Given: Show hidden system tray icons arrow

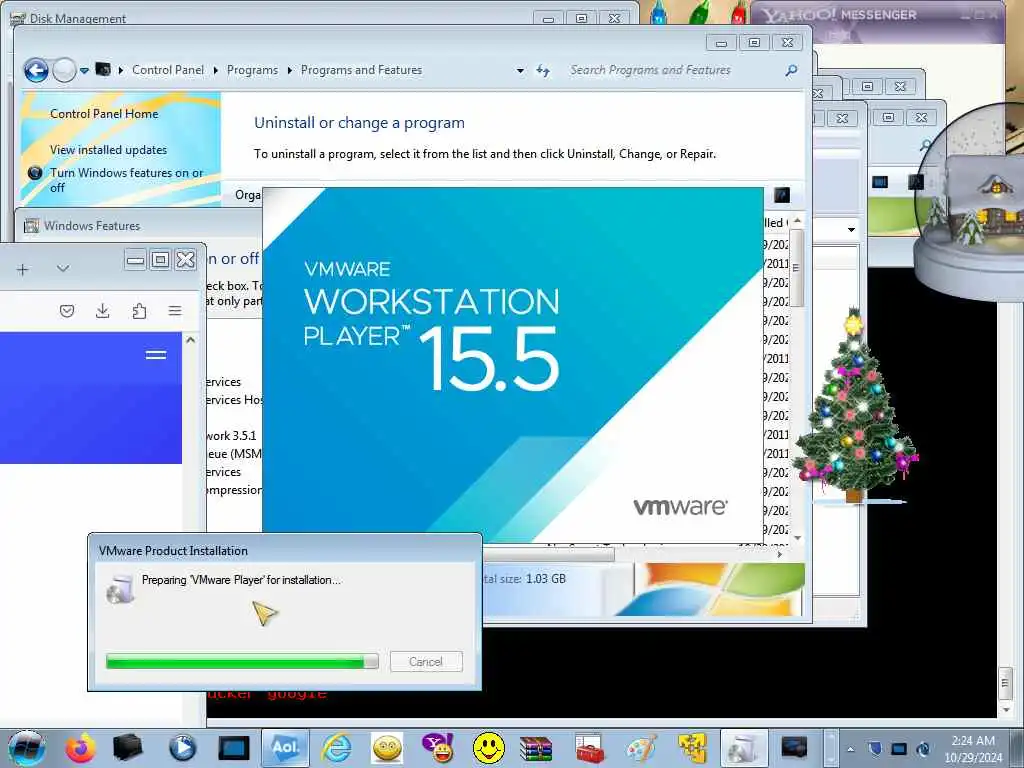Looking at the screenshot, I should click(850, 749).
